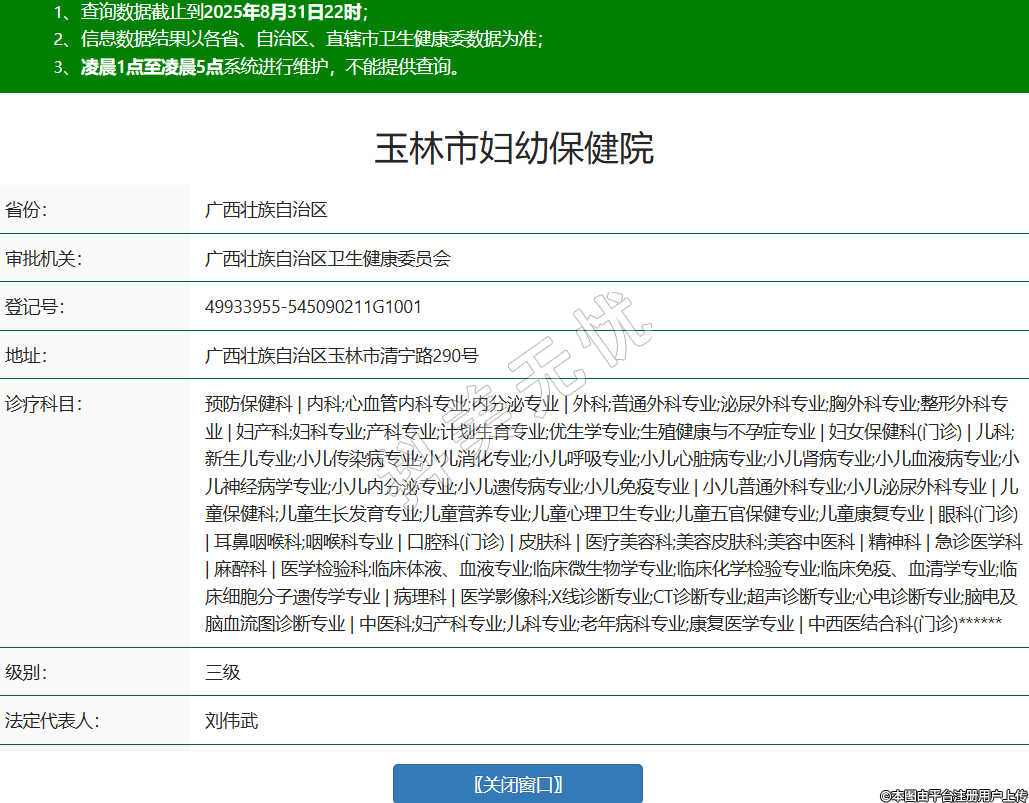Click the hospital title 玉林市妇幼保健院

click(x=514, y=148)
